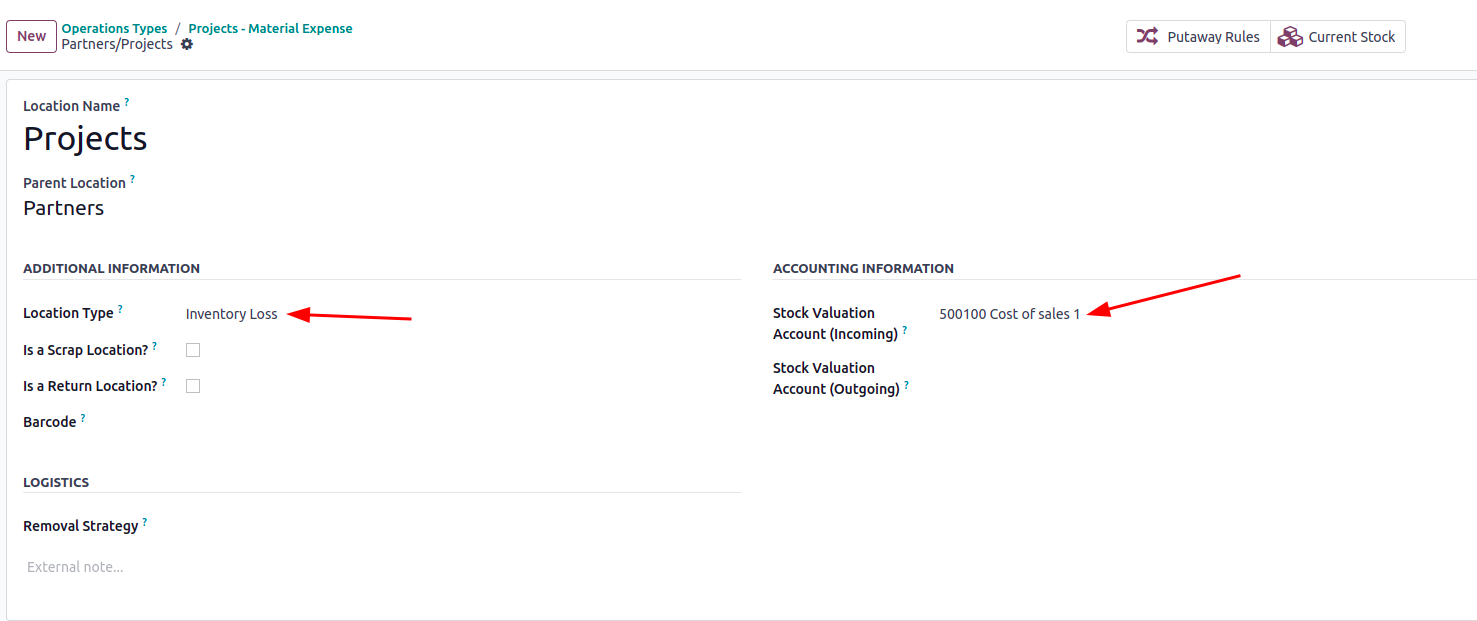Click the Location Name label
This screenshot has width=1477, height=621.
72,106
